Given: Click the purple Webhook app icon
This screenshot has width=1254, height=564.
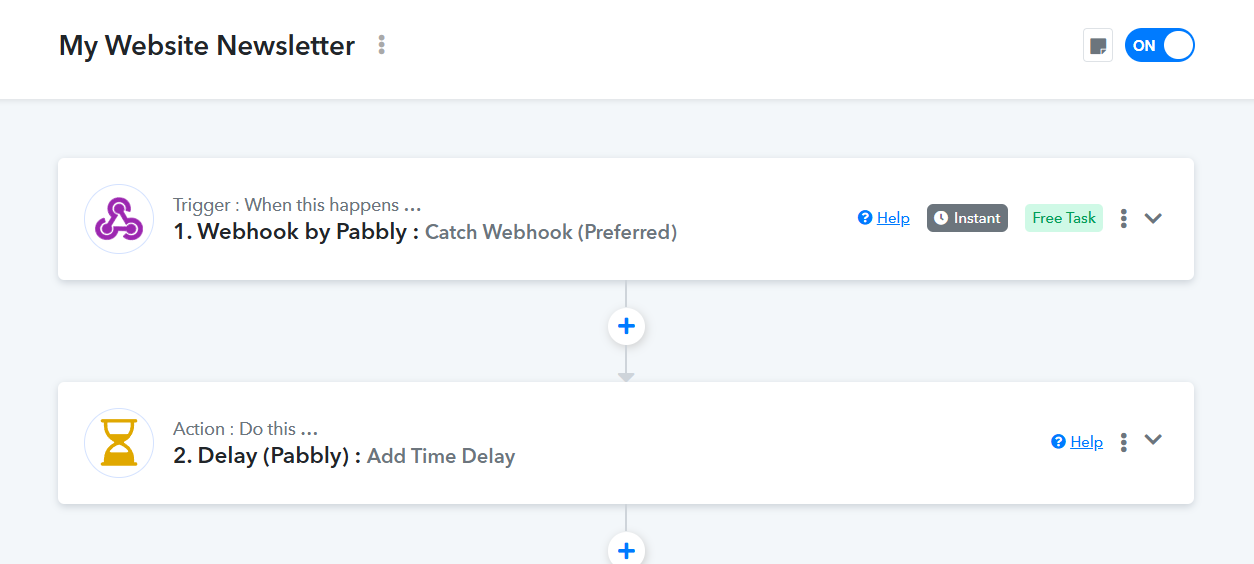Looking at the screenshot, I should pos(119,219).
